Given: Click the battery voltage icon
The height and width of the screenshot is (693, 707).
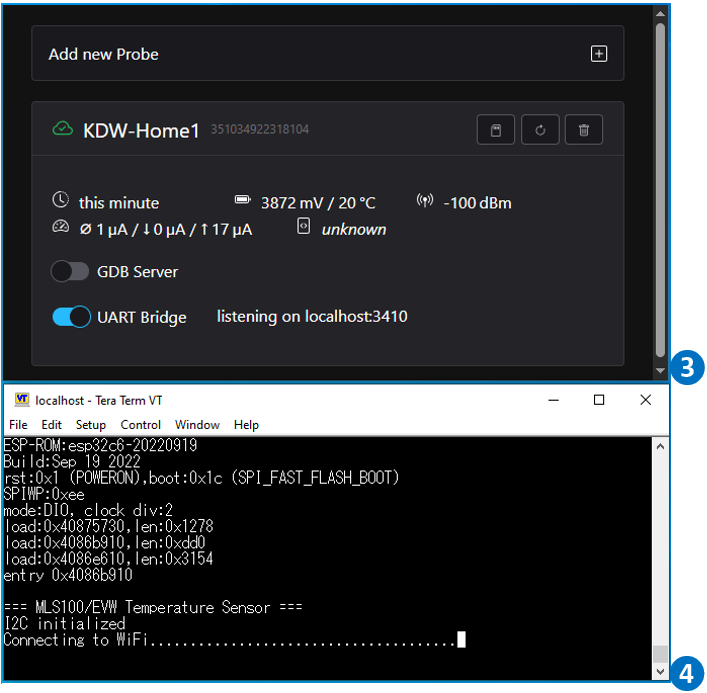Looking at the screenshot, I should [x=243, y=201].
